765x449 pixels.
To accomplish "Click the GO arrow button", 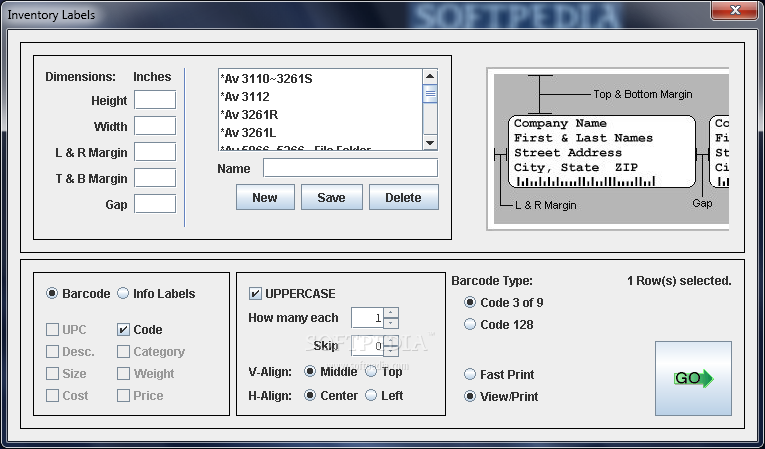I will [x=693, y=378].
